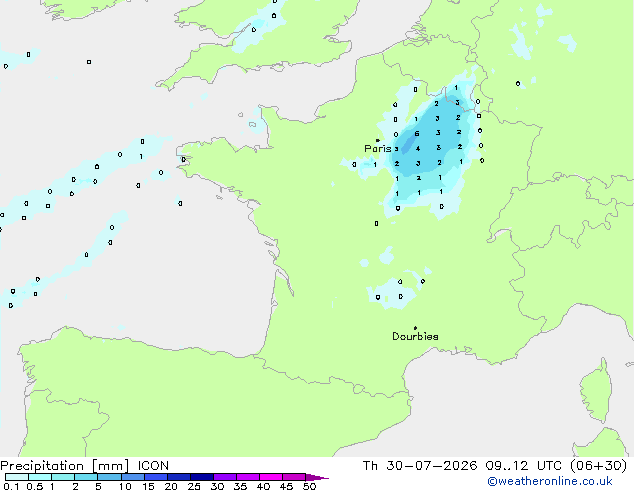This screenshot has width=634, height=490.
Task: Select the 2–5 mm legend swatch
Action: pos(86,477)
